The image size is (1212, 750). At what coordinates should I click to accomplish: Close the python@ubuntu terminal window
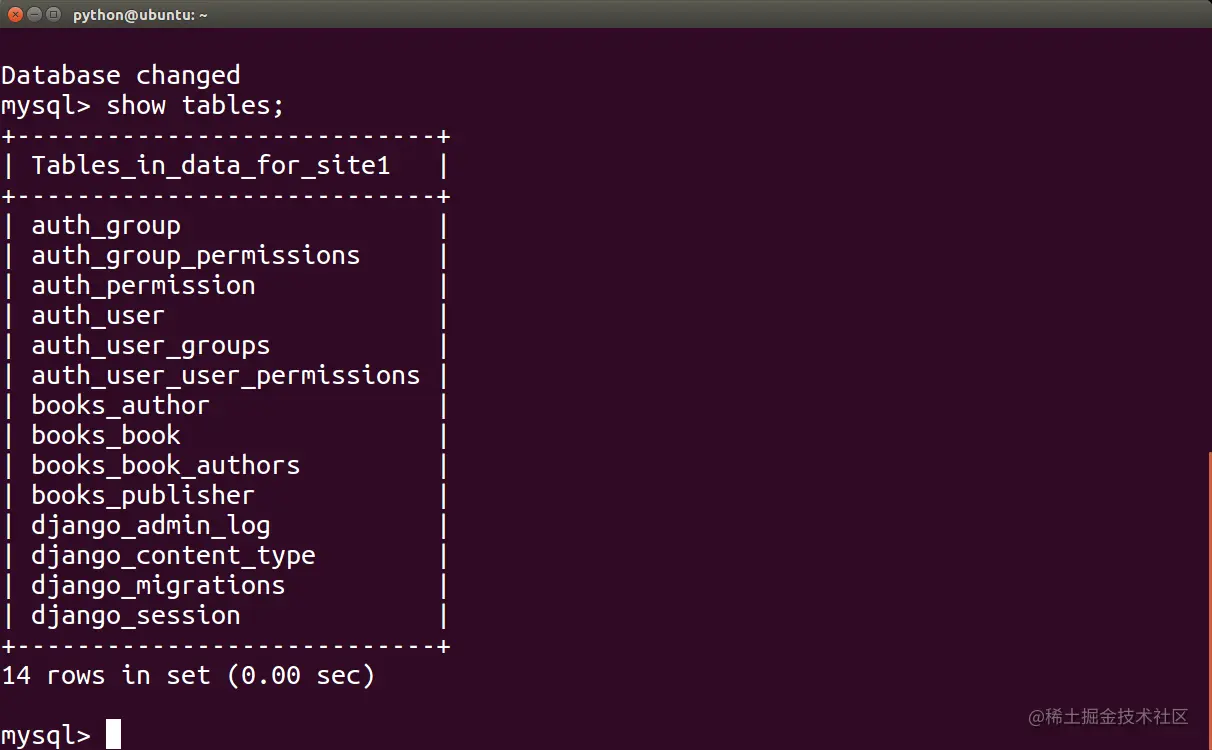click(15, 14)
